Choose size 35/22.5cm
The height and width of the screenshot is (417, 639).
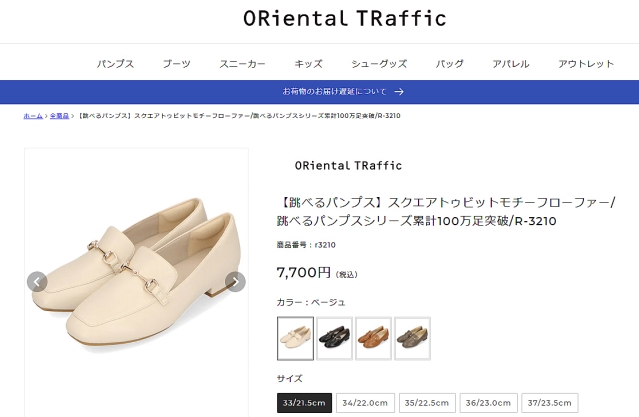pos(425,403)
